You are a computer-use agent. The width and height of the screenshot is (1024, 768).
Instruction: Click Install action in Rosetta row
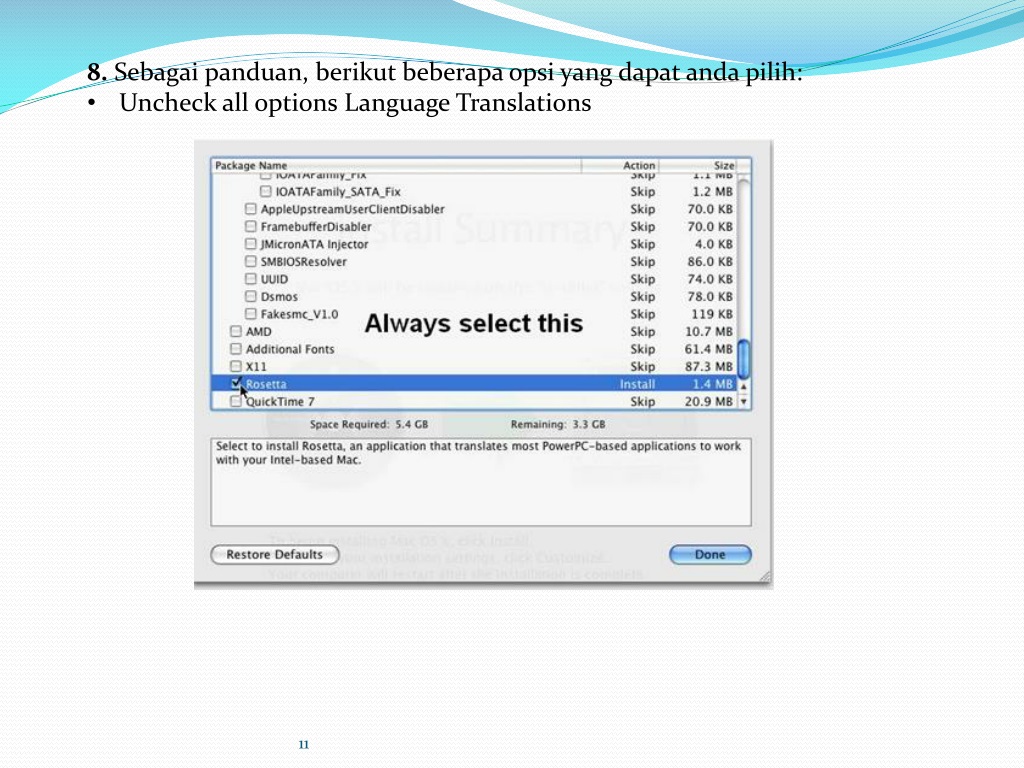coord(637,384)
